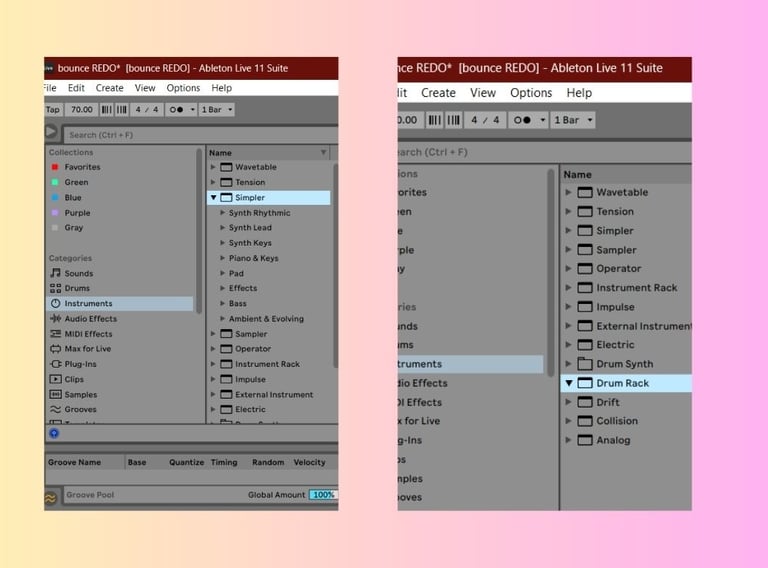Open the Help menu in left window
The height and width of the screenshot is (568, 768).
(221, 88)
